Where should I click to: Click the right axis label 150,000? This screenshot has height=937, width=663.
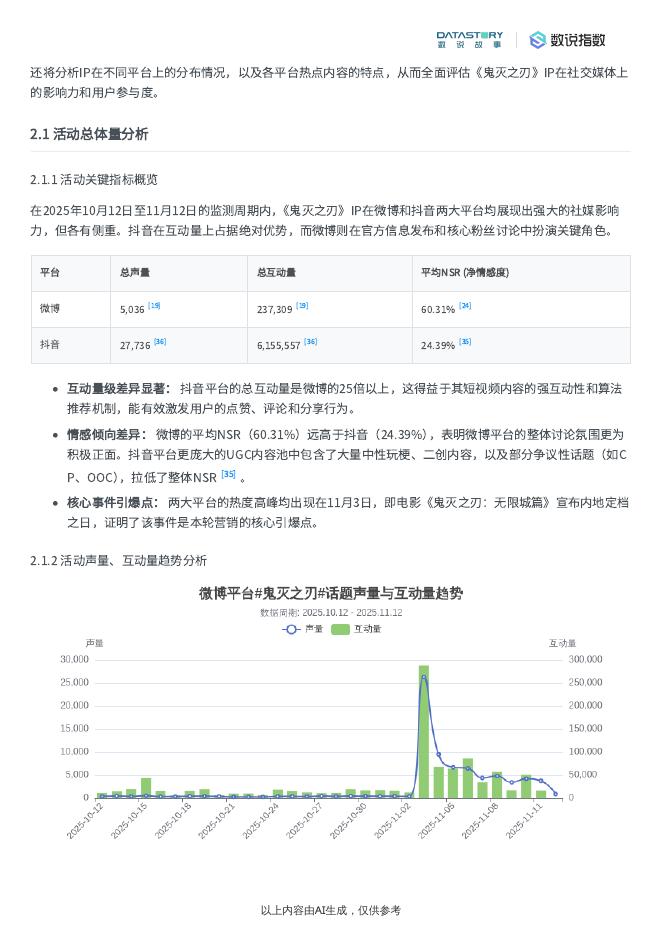[585, 728]
